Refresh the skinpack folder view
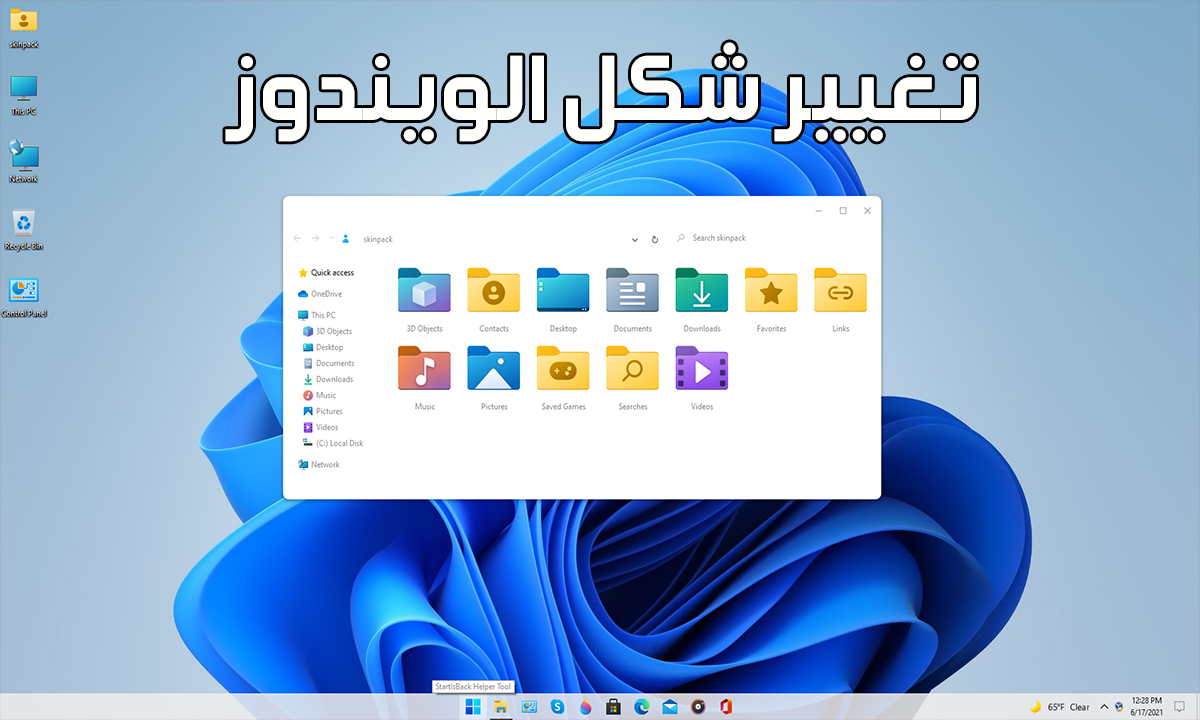This screenshot has height=720, width=1200. pos(655,239)
